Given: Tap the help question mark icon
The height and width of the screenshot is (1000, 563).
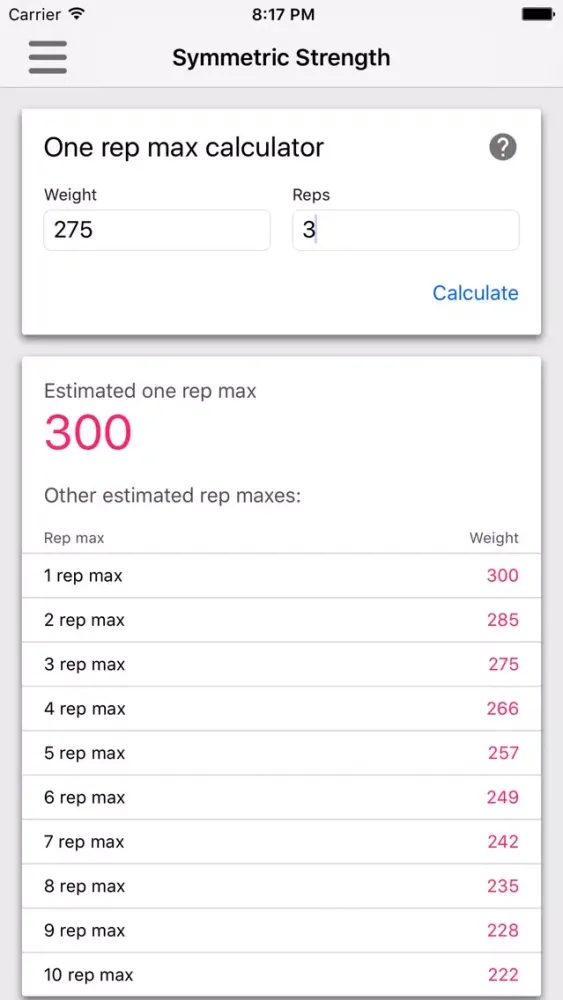Looking at the screenshot, I should (502, 148).
